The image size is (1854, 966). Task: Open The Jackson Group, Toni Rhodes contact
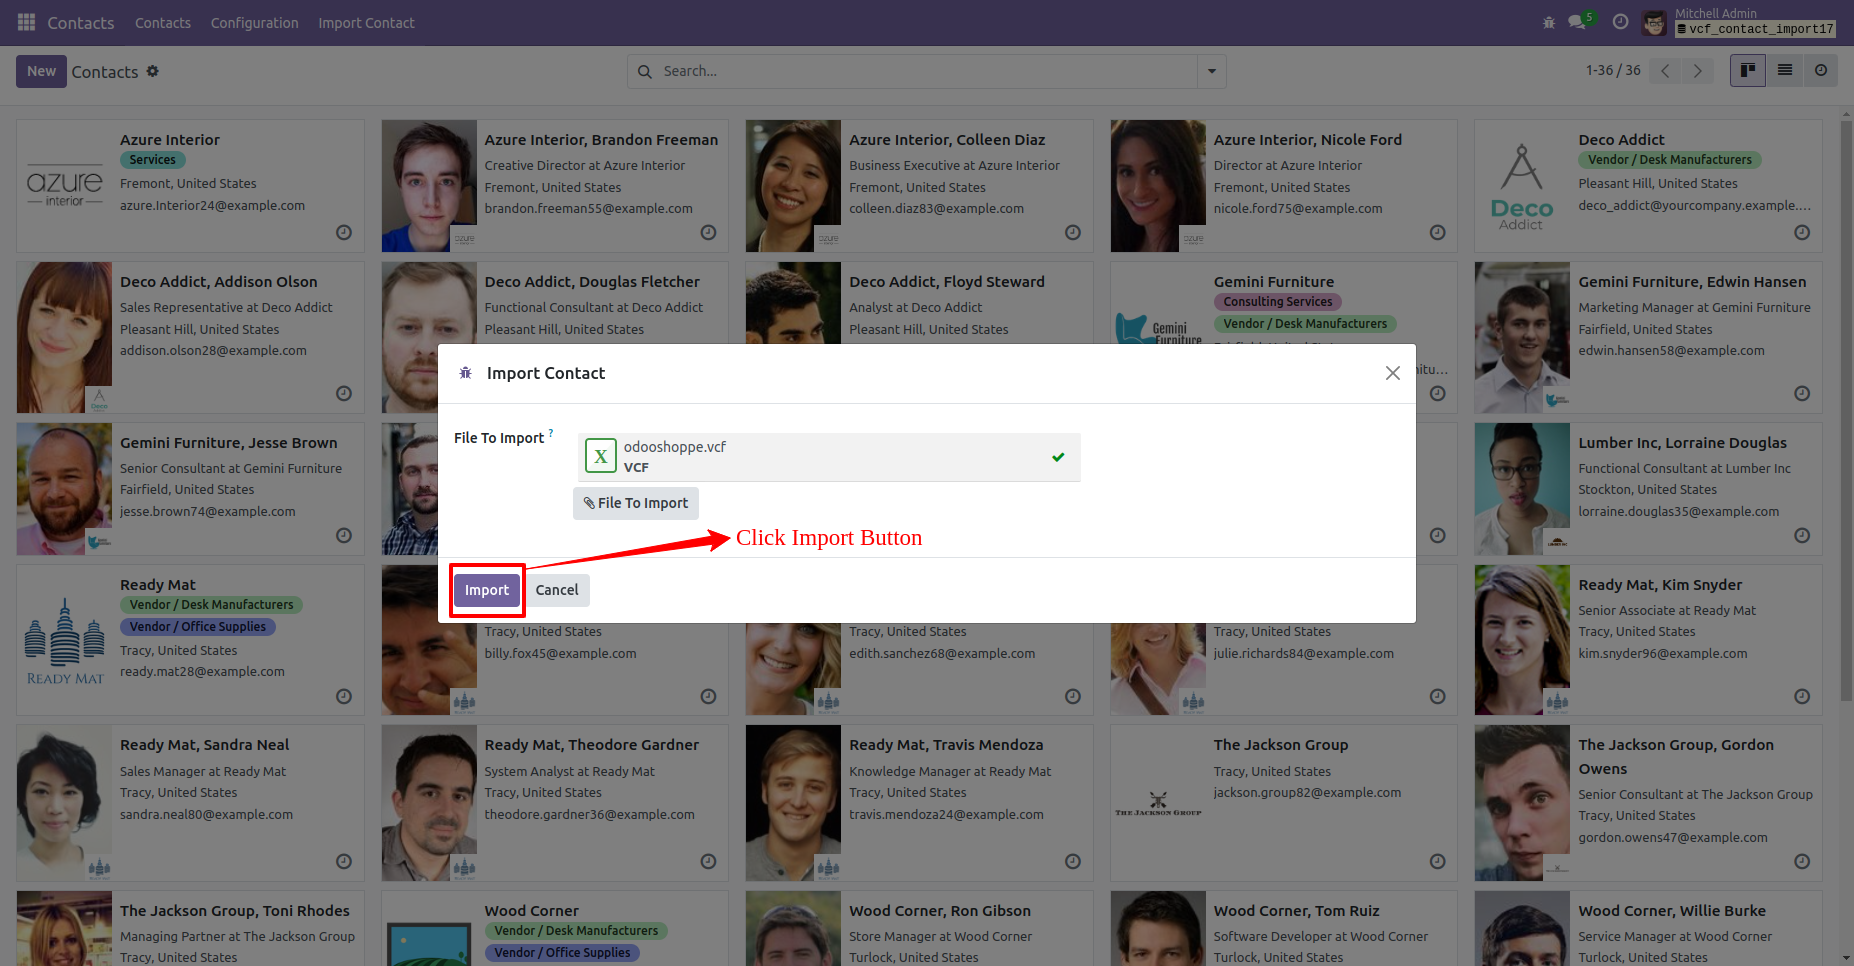(235, 911)
